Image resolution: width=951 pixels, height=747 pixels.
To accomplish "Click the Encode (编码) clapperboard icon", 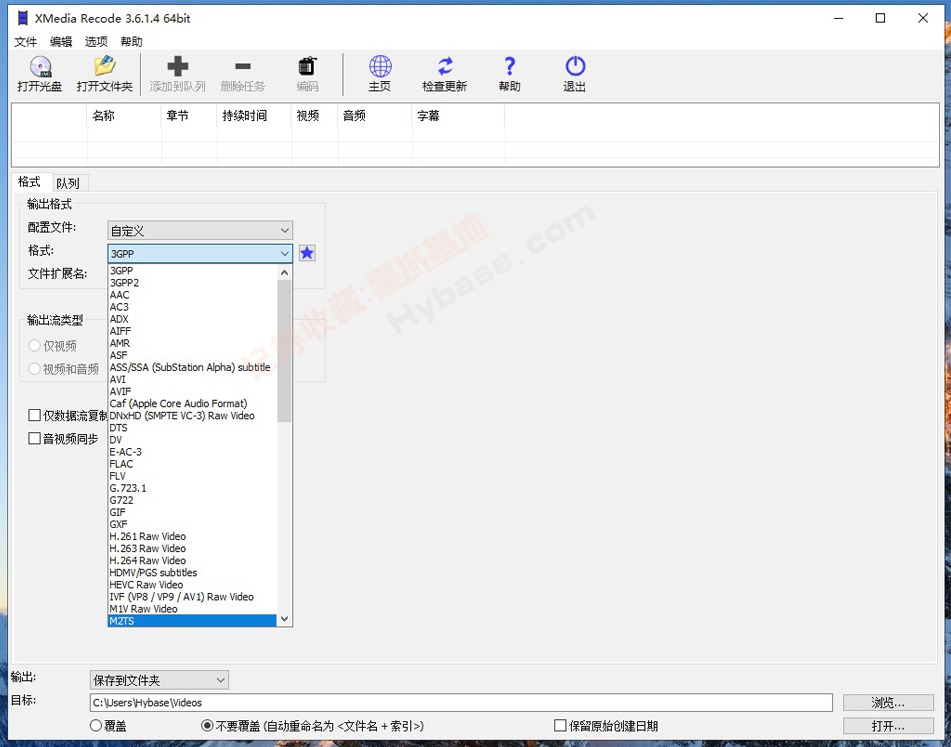I will click(x=307, y=66).
